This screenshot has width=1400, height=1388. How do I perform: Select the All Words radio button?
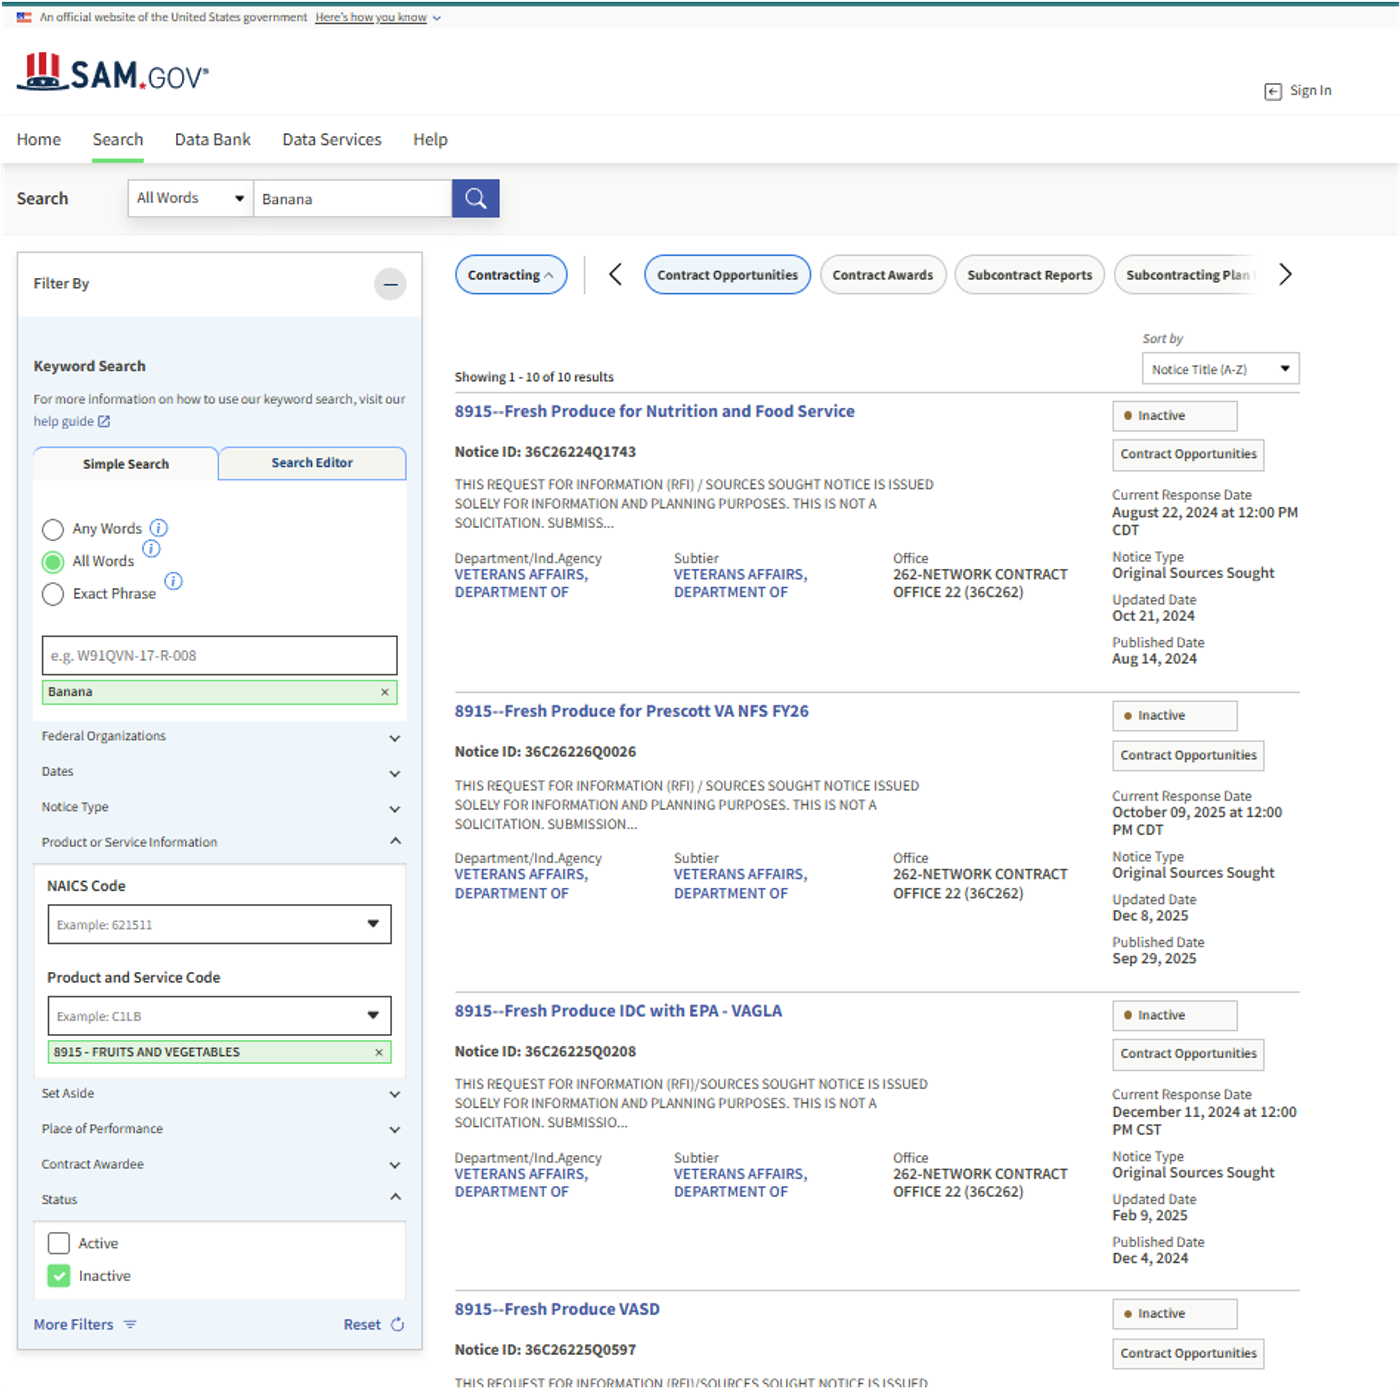tap(53, 562)
